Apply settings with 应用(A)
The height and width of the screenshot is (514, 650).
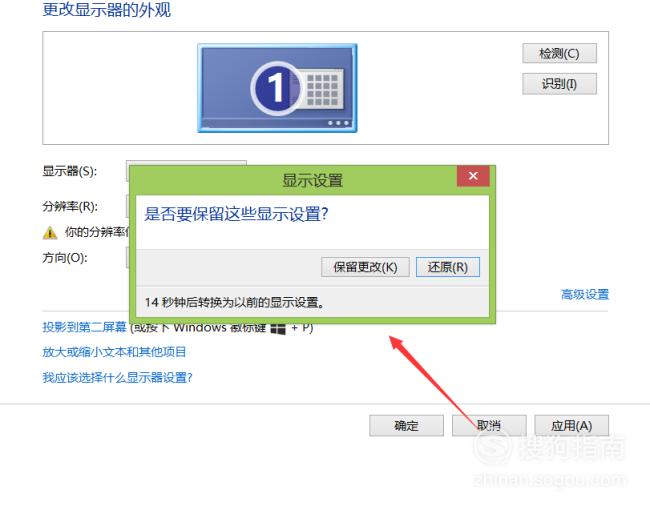coord(572,425)
